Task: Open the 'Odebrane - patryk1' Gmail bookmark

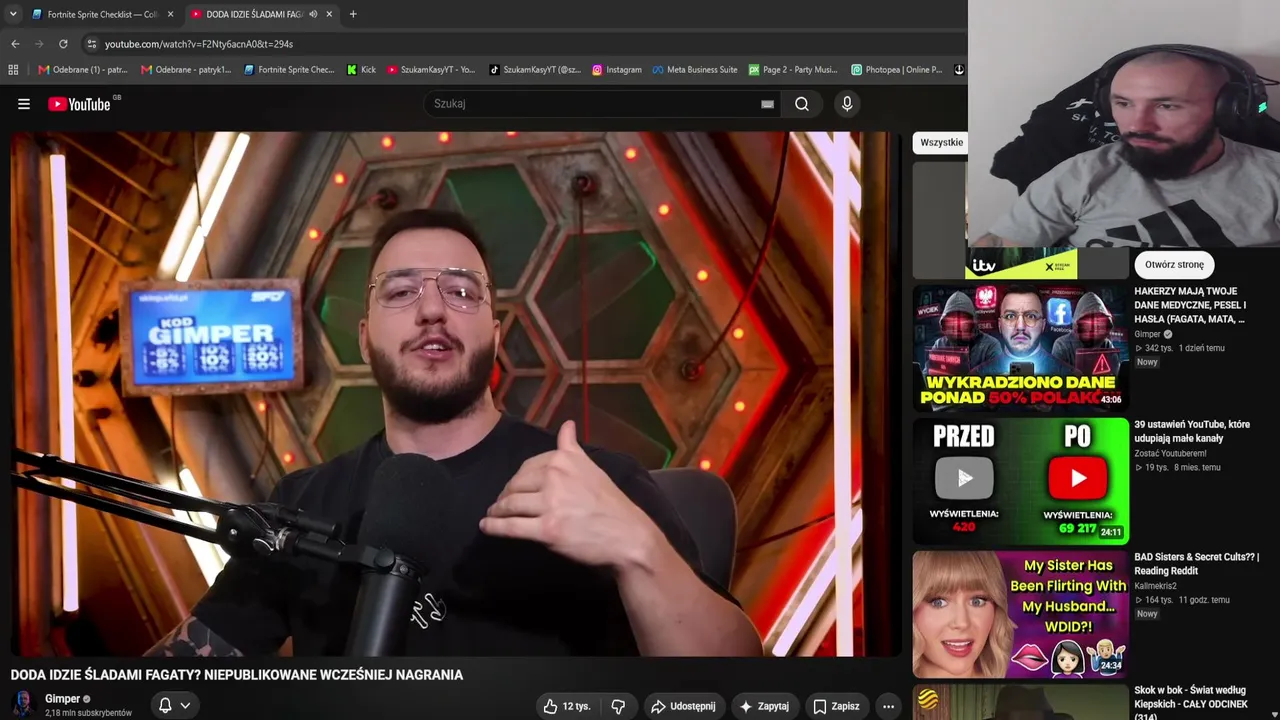Action: pyautogui.click(x=186, y=70)
